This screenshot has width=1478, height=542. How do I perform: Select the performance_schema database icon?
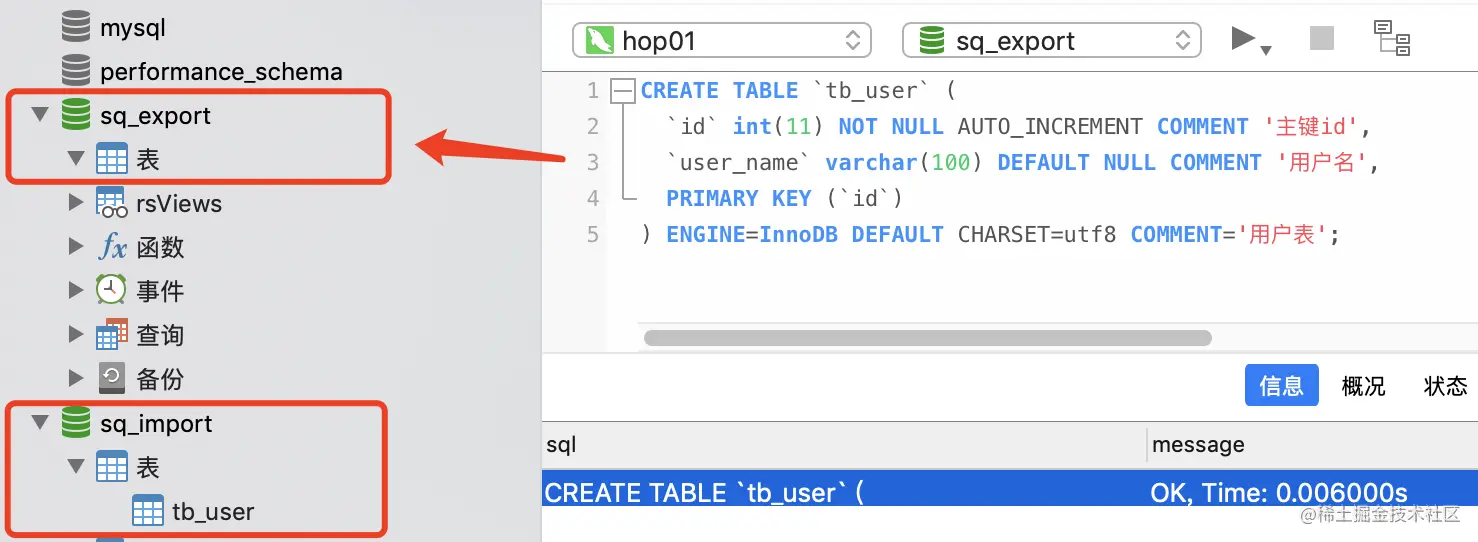click(x=75, y=71)
